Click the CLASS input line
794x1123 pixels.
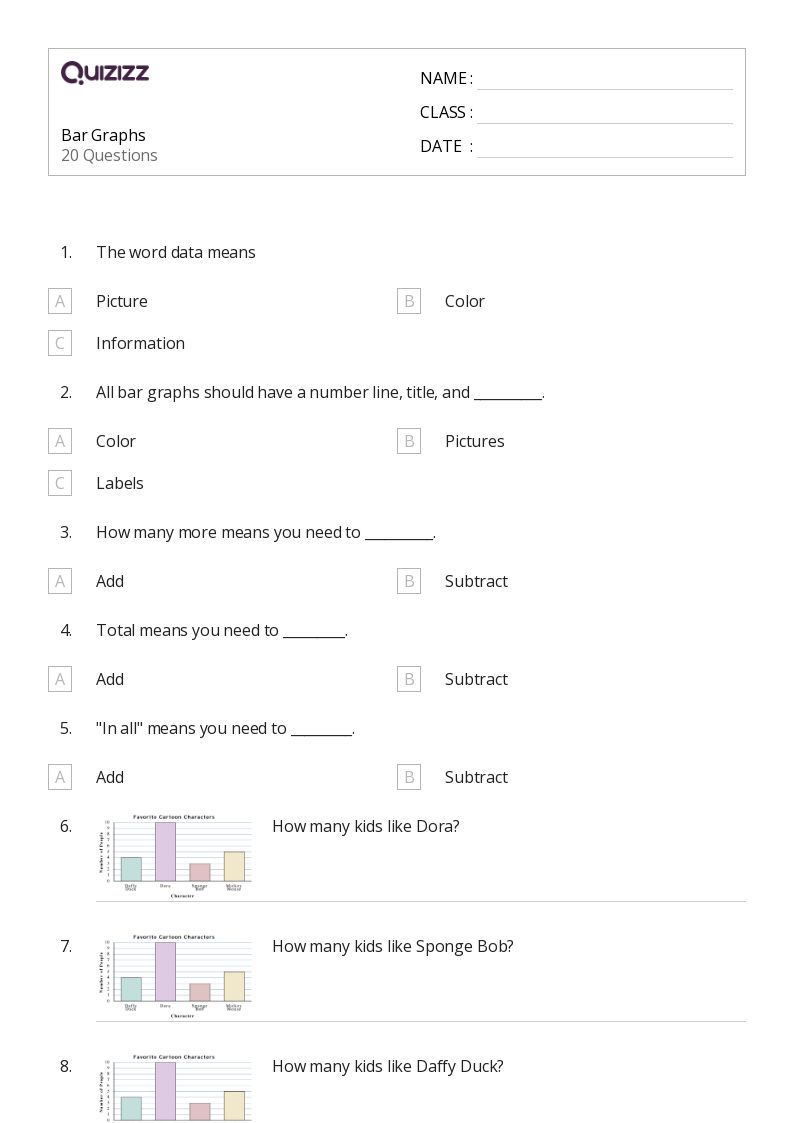pos(604,113)
